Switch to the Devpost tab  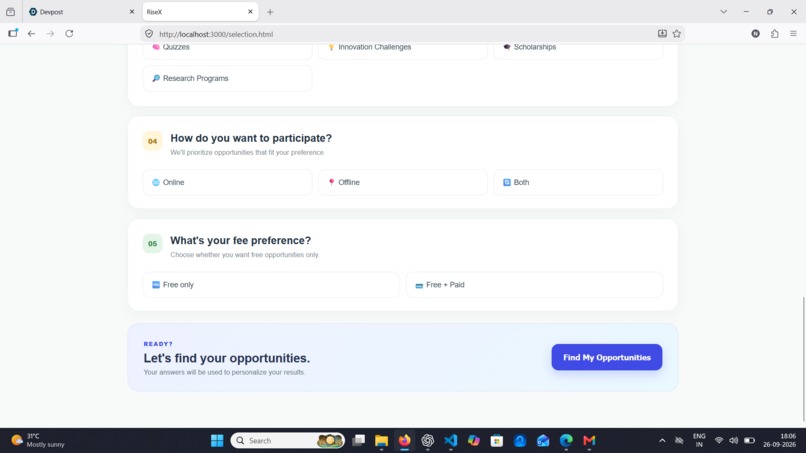75,11
